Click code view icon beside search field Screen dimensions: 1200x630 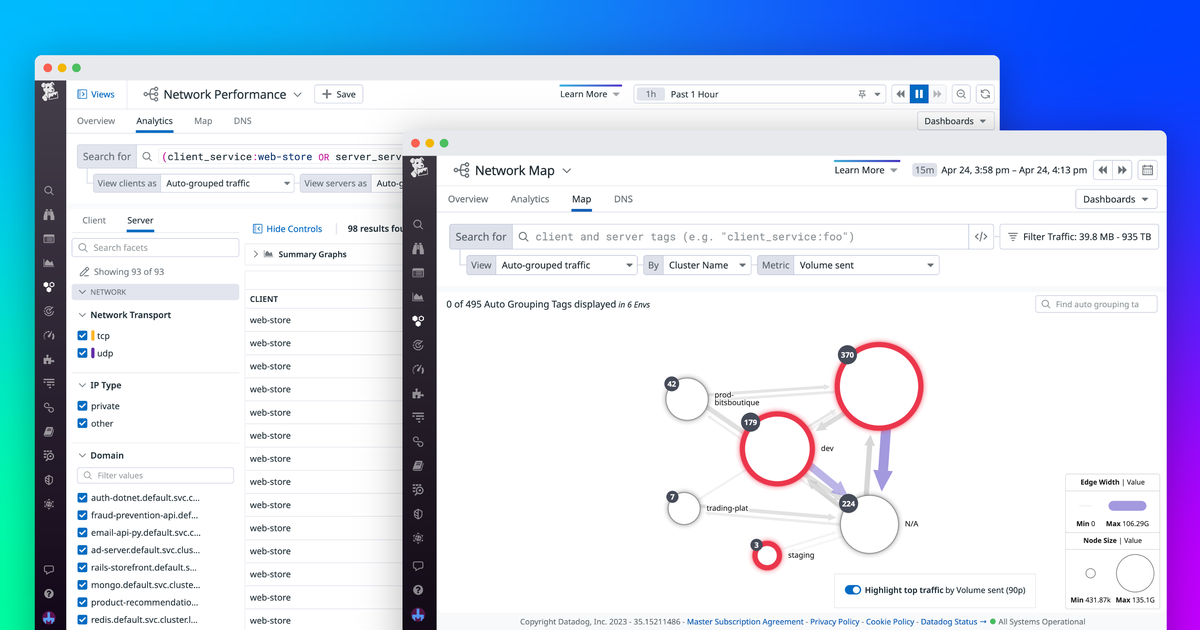tap(981, 237)
